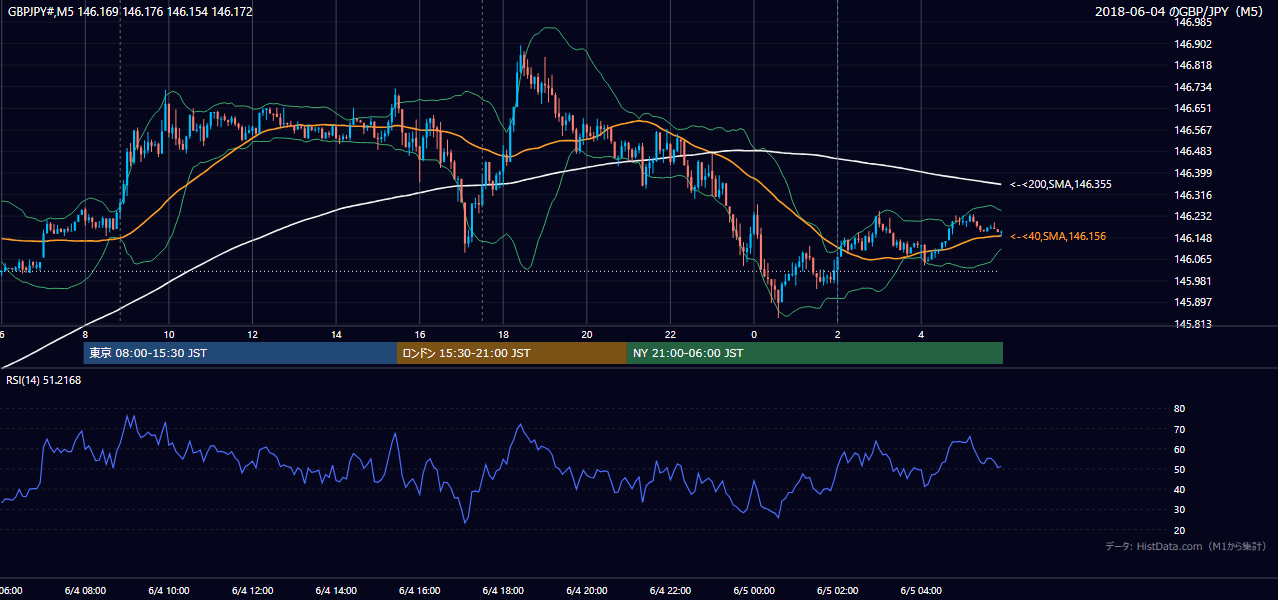Click RSI scale value 50

tap(1180, 469)
